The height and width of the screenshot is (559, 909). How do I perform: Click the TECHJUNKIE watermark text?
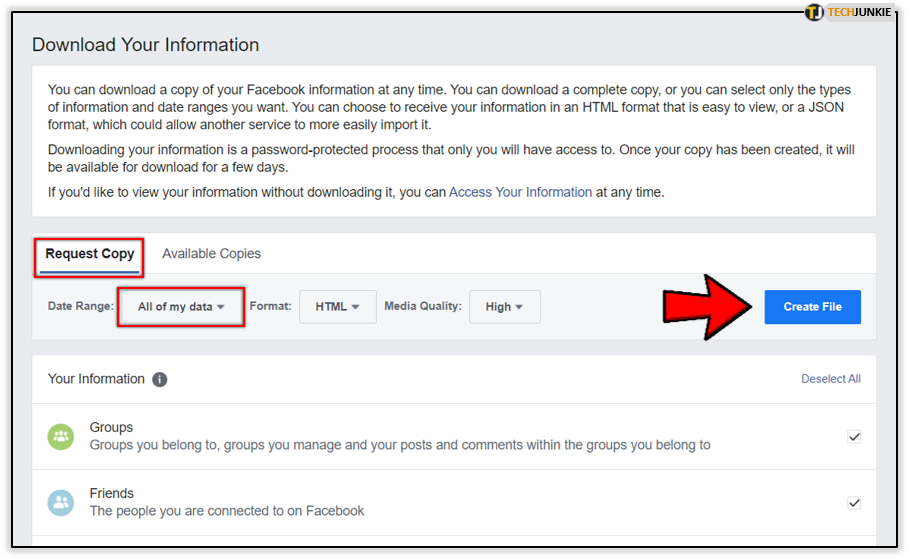[859, 12]
